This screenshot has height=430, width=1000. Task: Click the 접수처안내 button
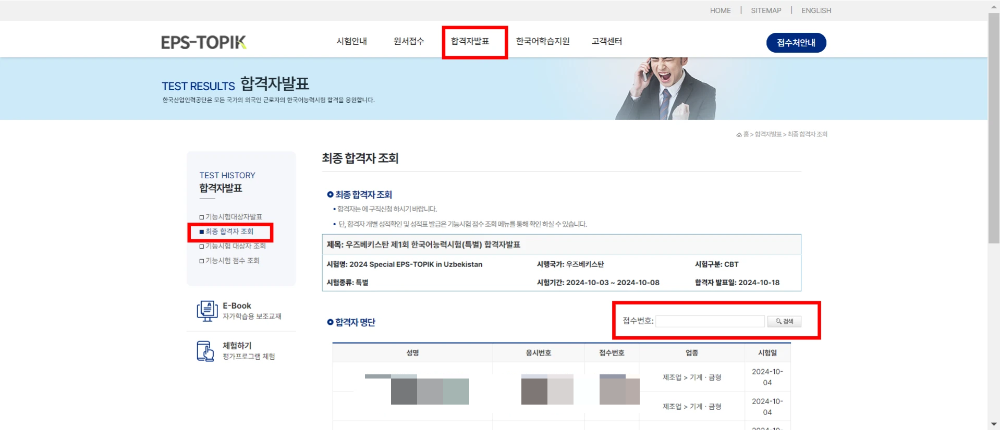(x=796, y=43)
